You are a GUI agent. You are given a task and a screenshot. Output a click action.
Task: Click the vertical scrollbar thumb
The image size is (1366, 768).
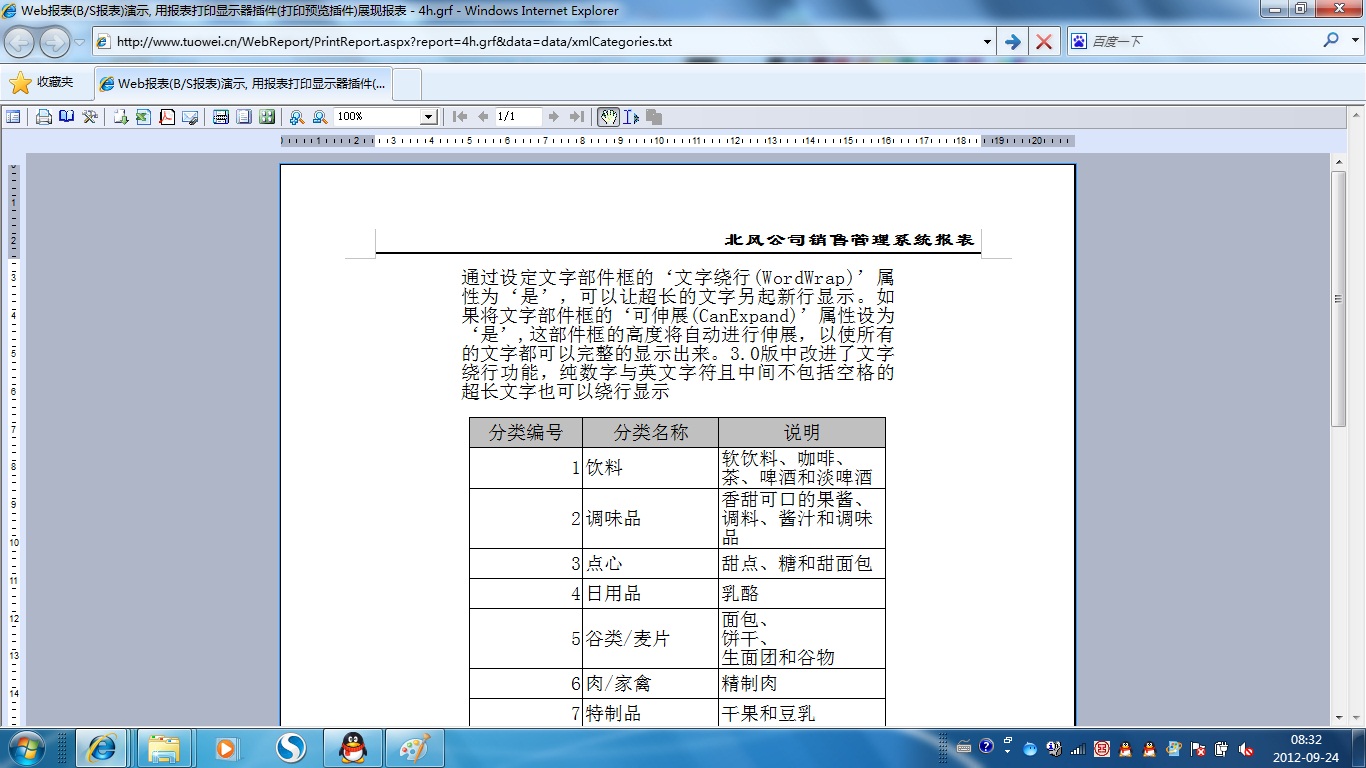tap(1338, 298)
